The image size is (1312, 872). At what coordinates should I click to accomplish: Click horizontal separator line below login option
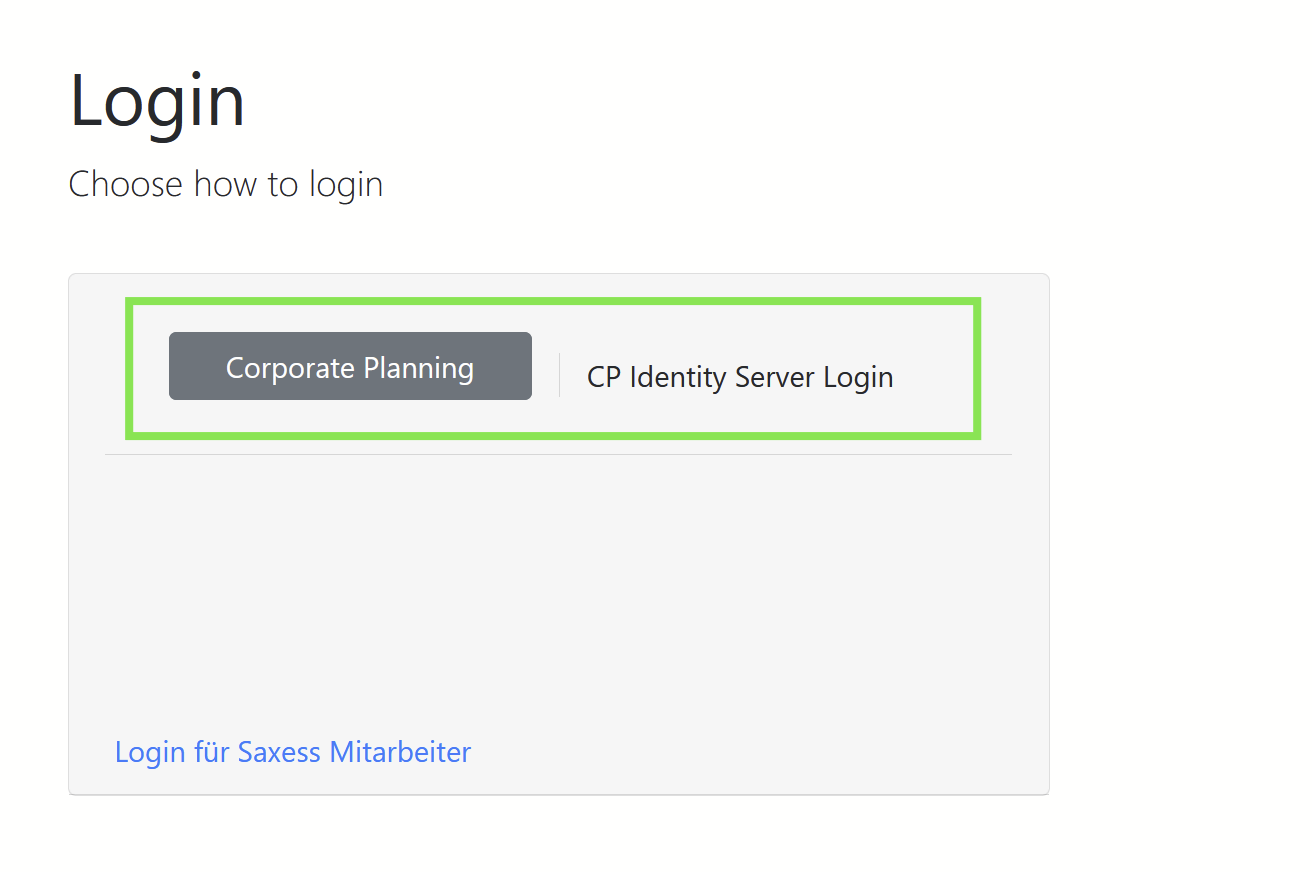558,454
